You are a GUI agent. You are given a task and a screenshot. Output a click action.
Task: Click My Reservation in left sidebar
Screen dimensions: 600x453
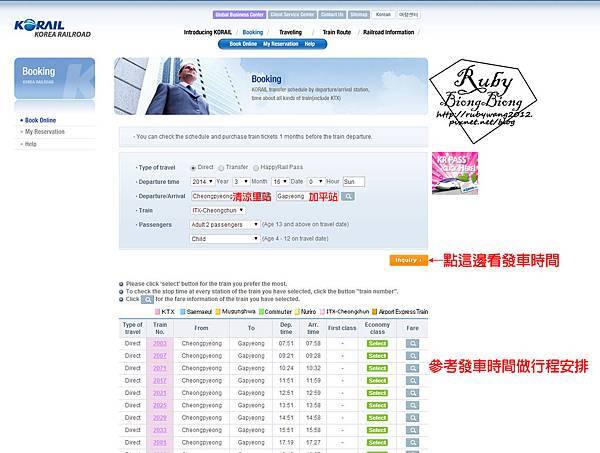point(45,132)
